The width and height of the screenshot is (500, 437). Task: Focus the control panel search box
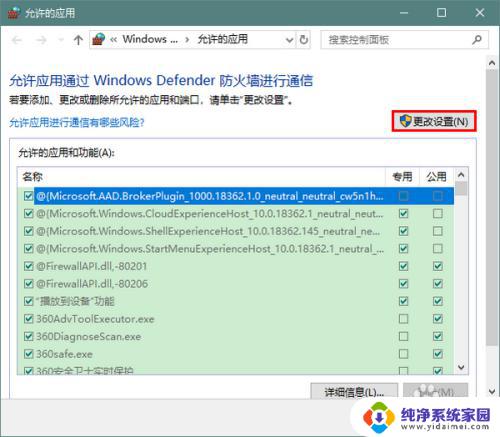coord(404,40)
